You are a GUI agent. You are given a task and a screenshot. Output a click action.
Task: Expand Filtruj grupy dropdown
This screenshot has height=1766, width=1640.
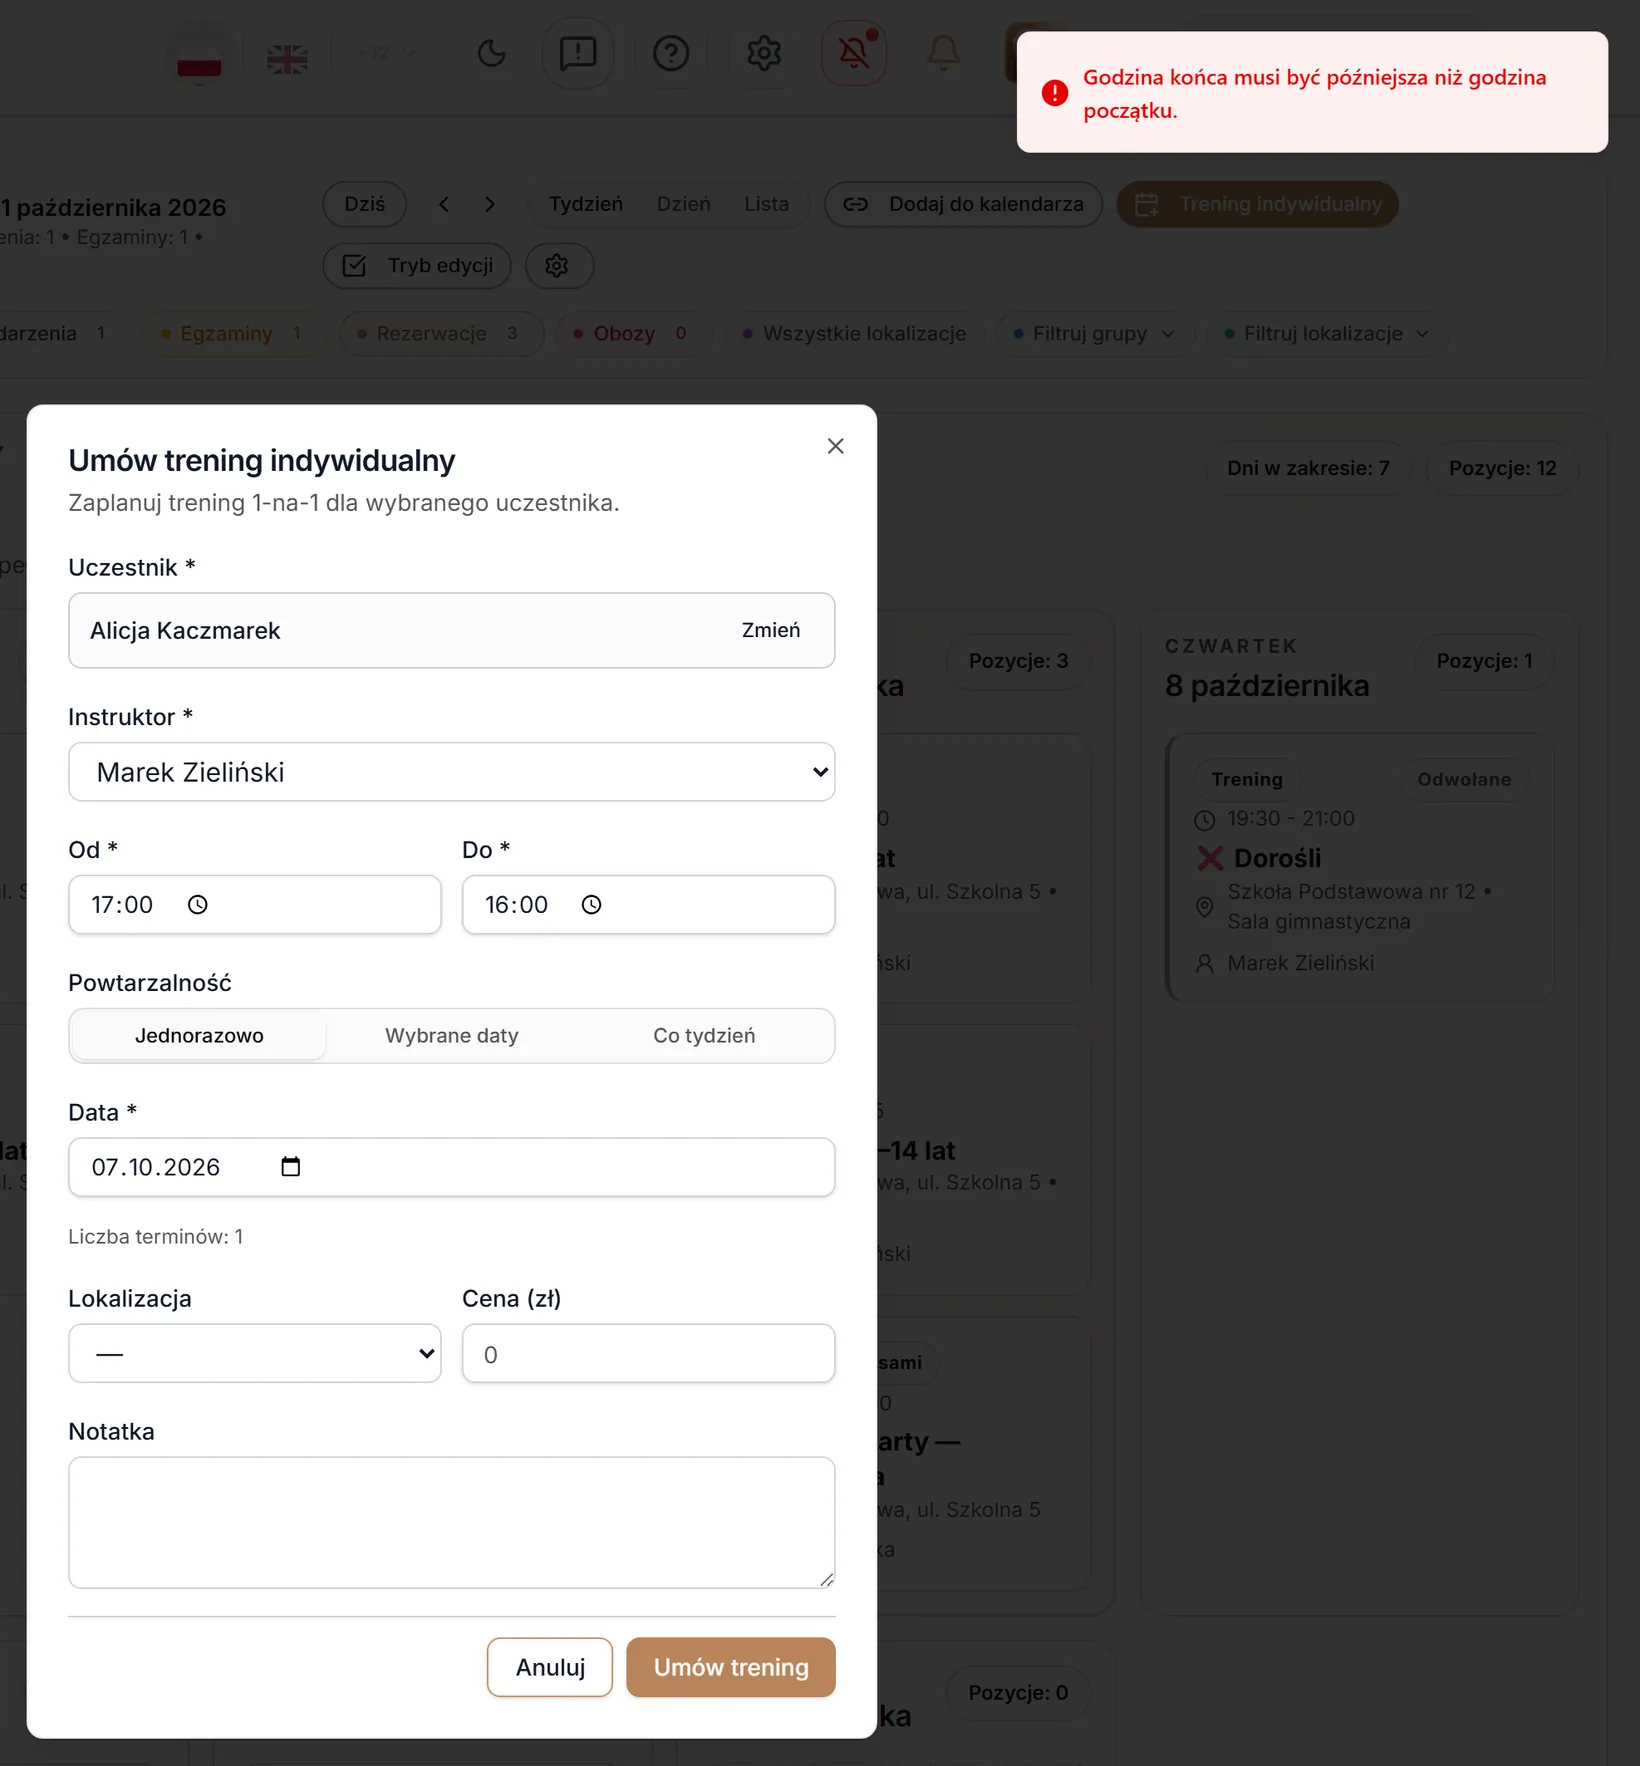pyautogui.click(x=1095, y=334)
